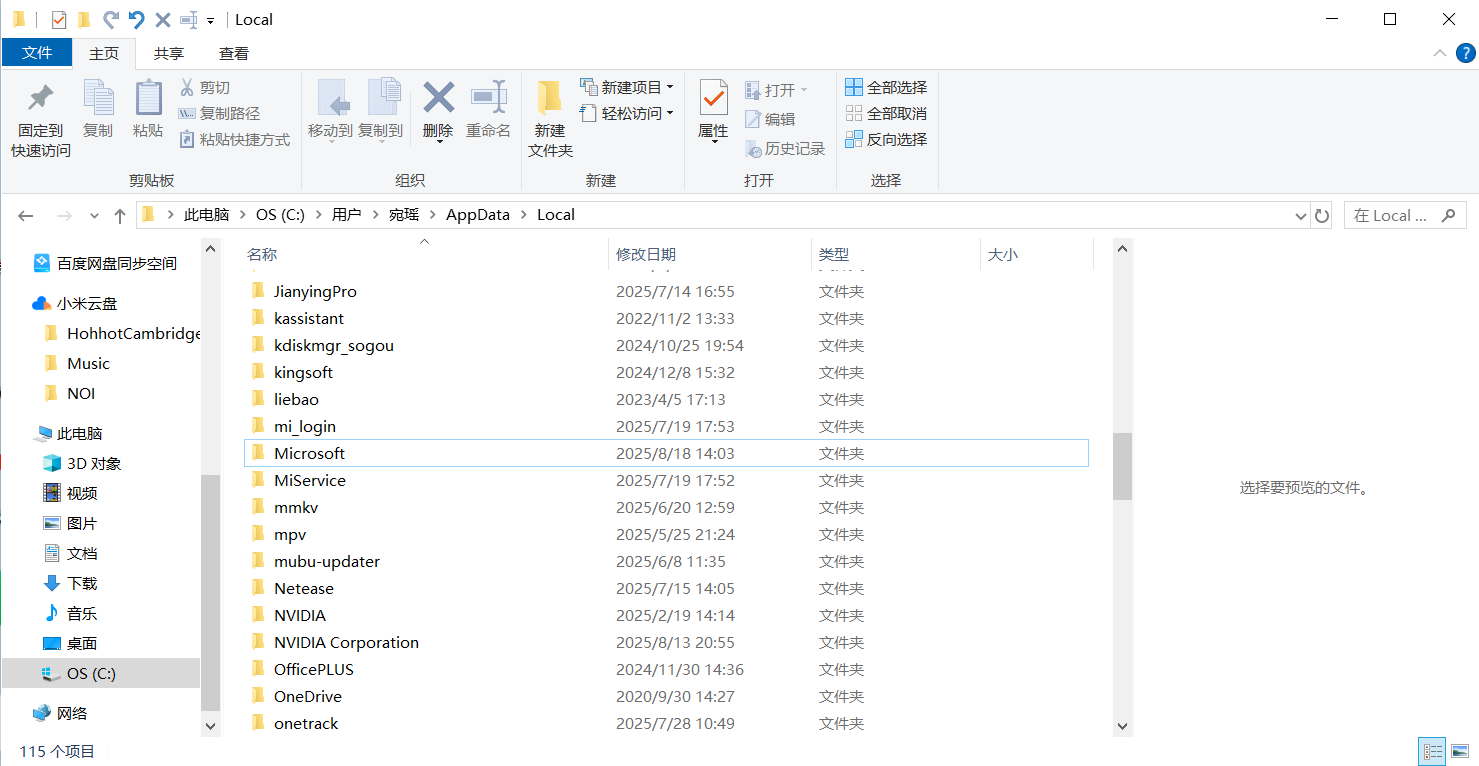Select Paste shortcut (粘贴快捷方式)
Screen dimensions: 1479x766
click(x=234, y=140)
